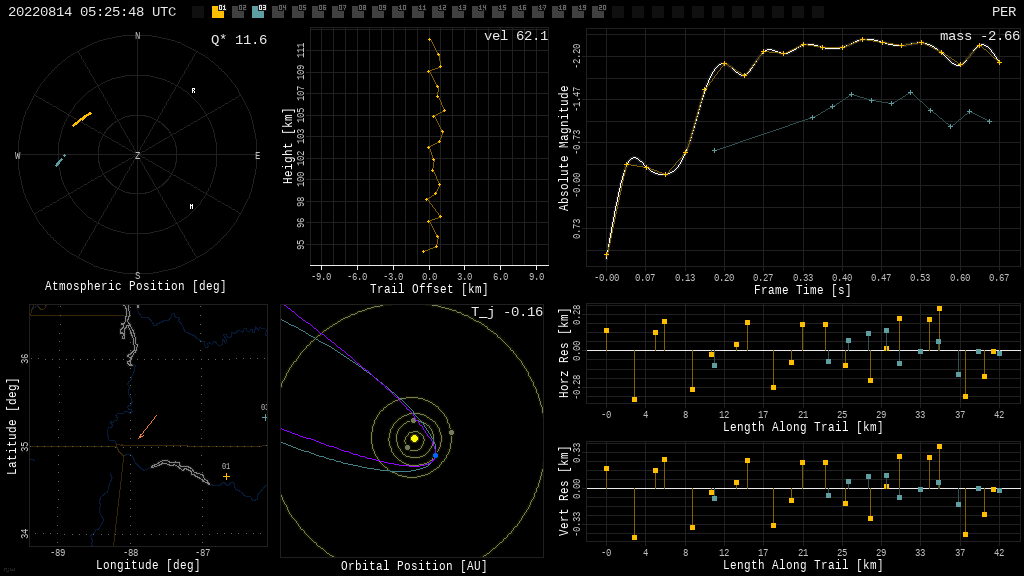Click the R marker in the sky plot
This screenshot has width=1024, height=576.
[x=193, y=91]
